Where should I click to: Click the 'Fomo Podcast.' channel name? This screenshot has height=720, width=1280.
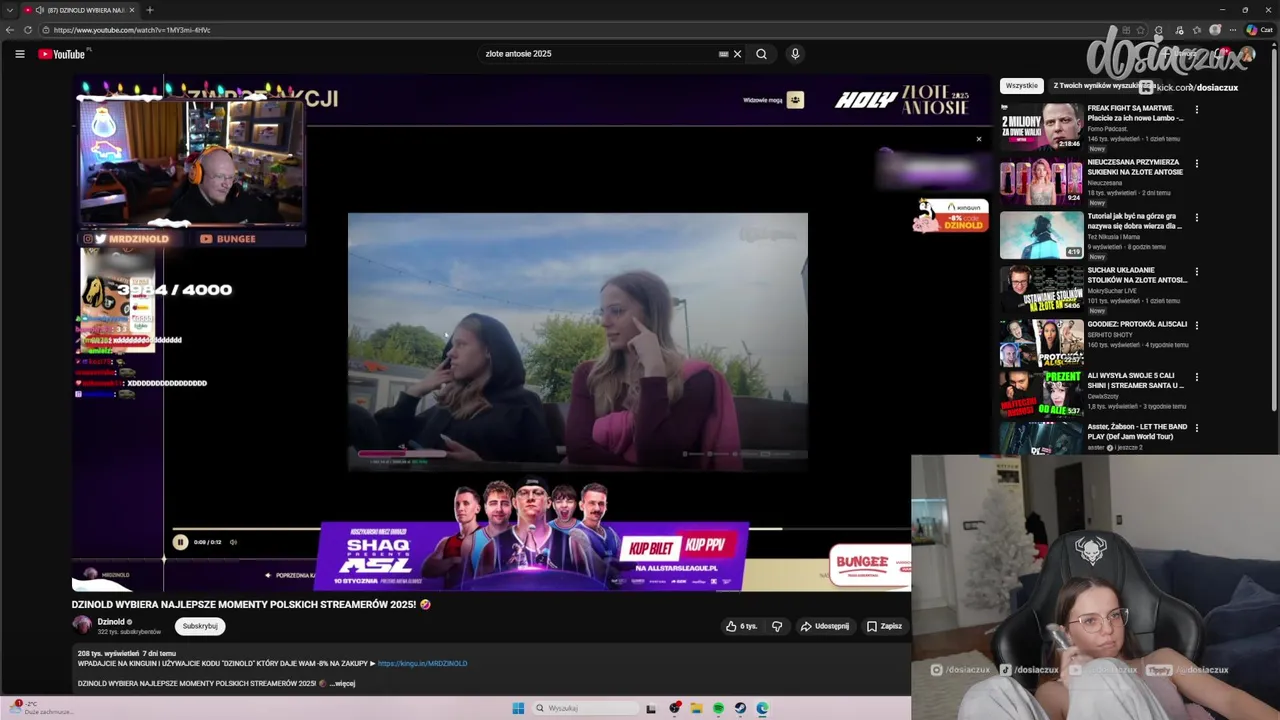pos(1108,128)
